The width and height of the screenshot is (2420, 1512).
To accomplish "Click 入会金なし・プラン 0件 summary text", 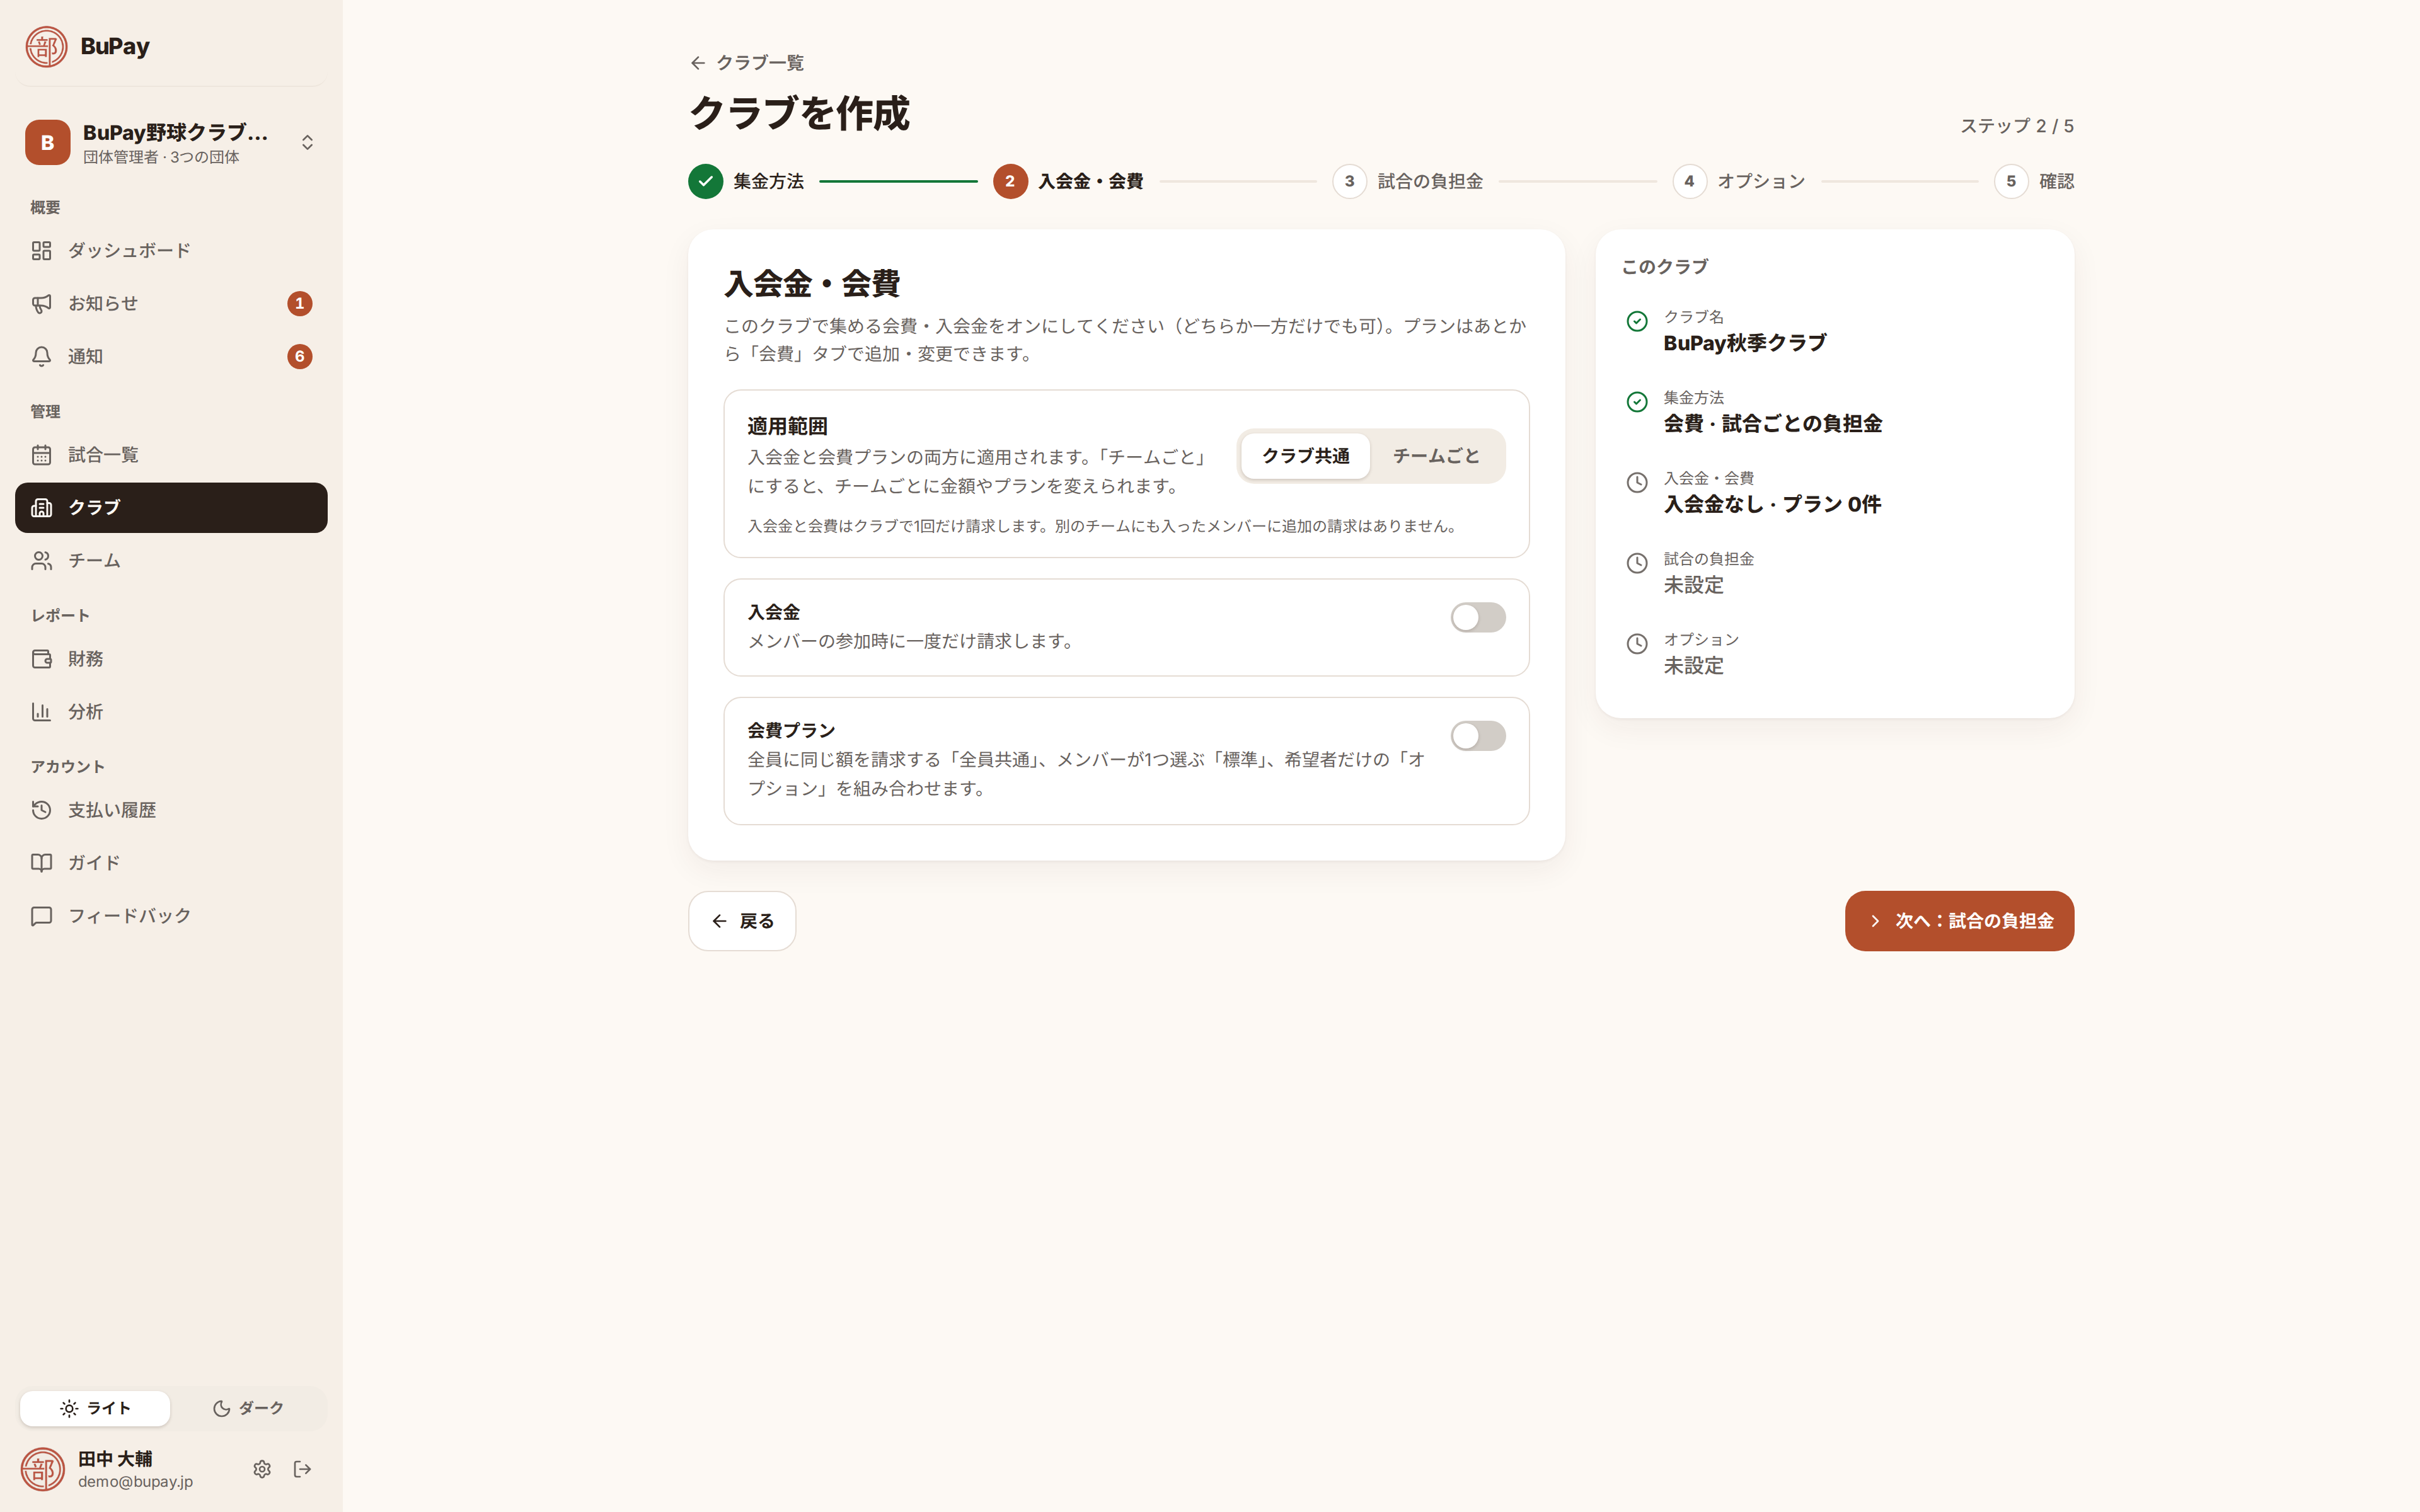I will (x=1772, y=504).
